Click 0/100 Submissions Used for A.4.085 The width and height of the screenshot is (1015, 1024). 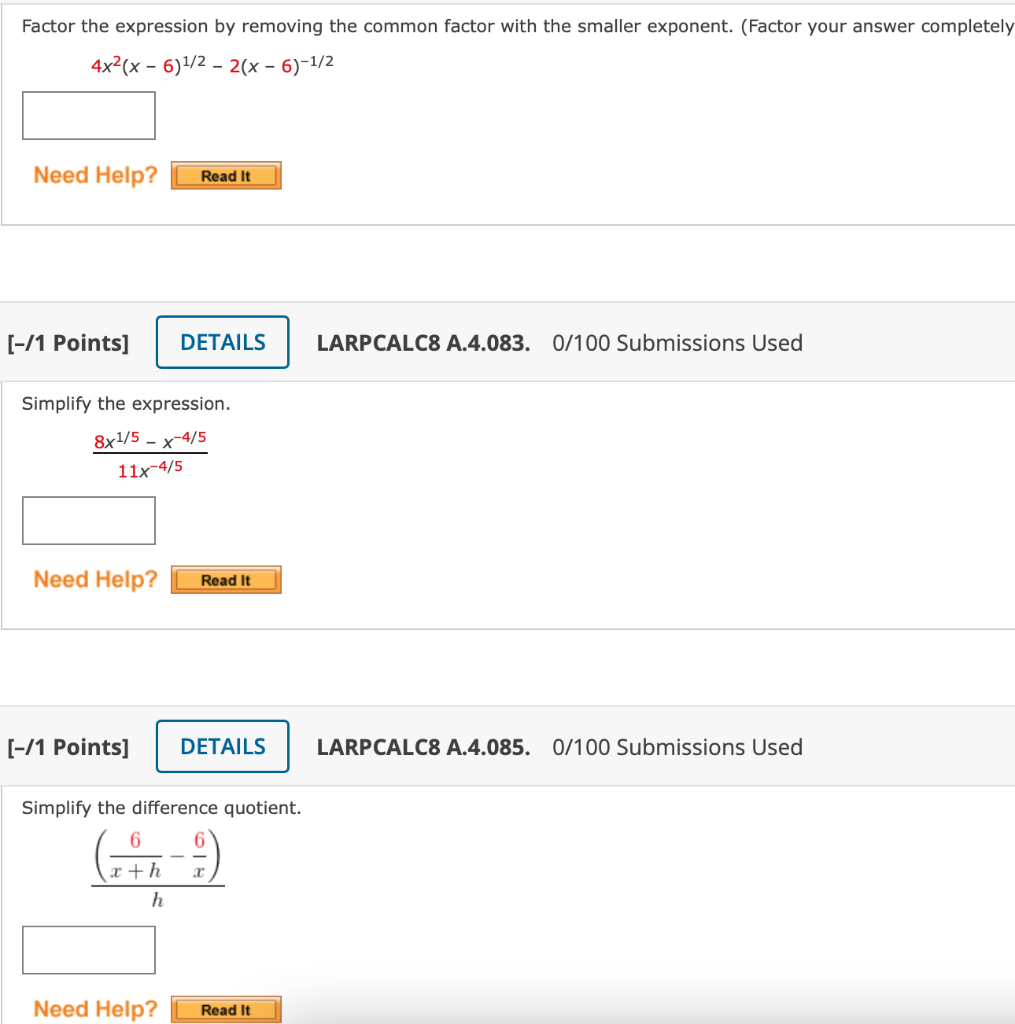tap(676, 747)
